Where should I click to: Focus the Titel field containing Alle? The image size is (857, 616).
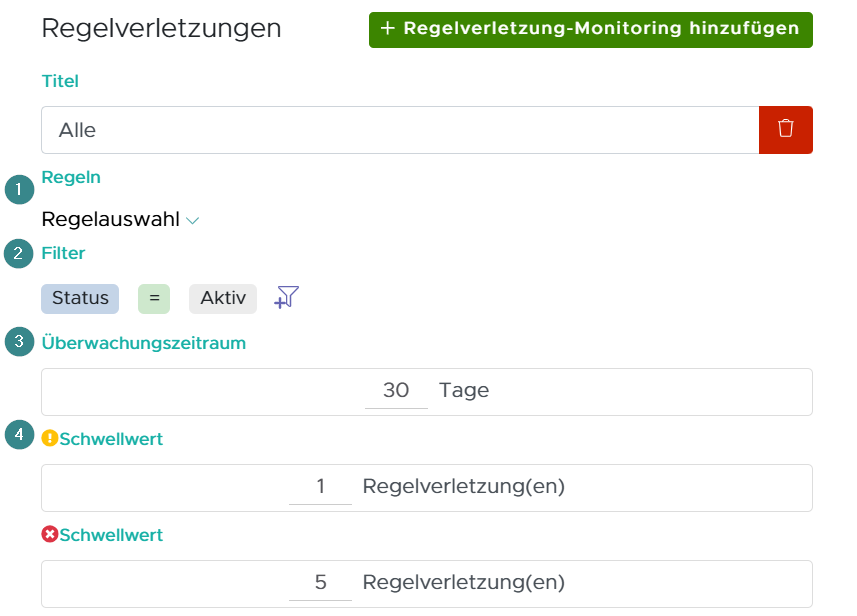400,130
